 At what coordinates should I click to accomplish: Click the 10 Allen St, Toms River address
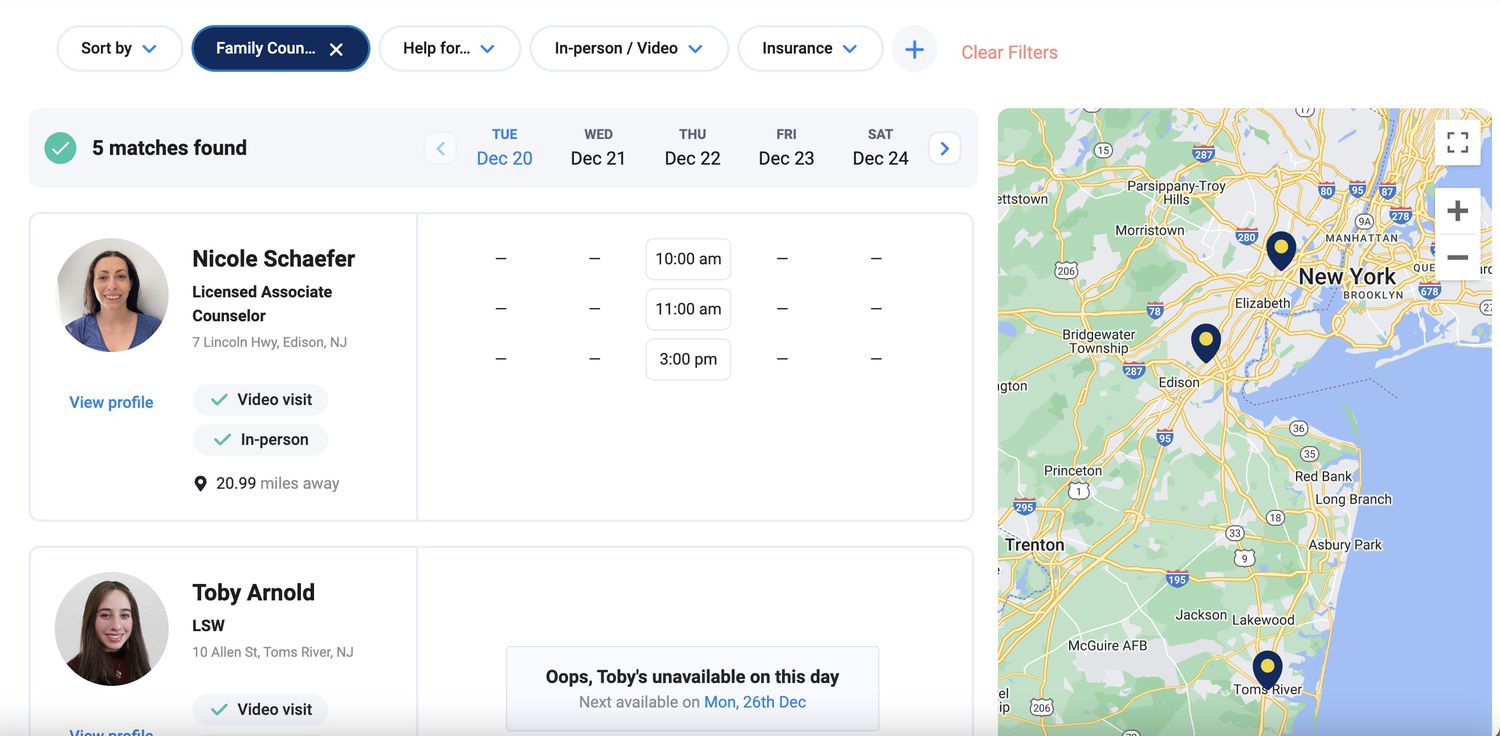[x=272, y=652]
